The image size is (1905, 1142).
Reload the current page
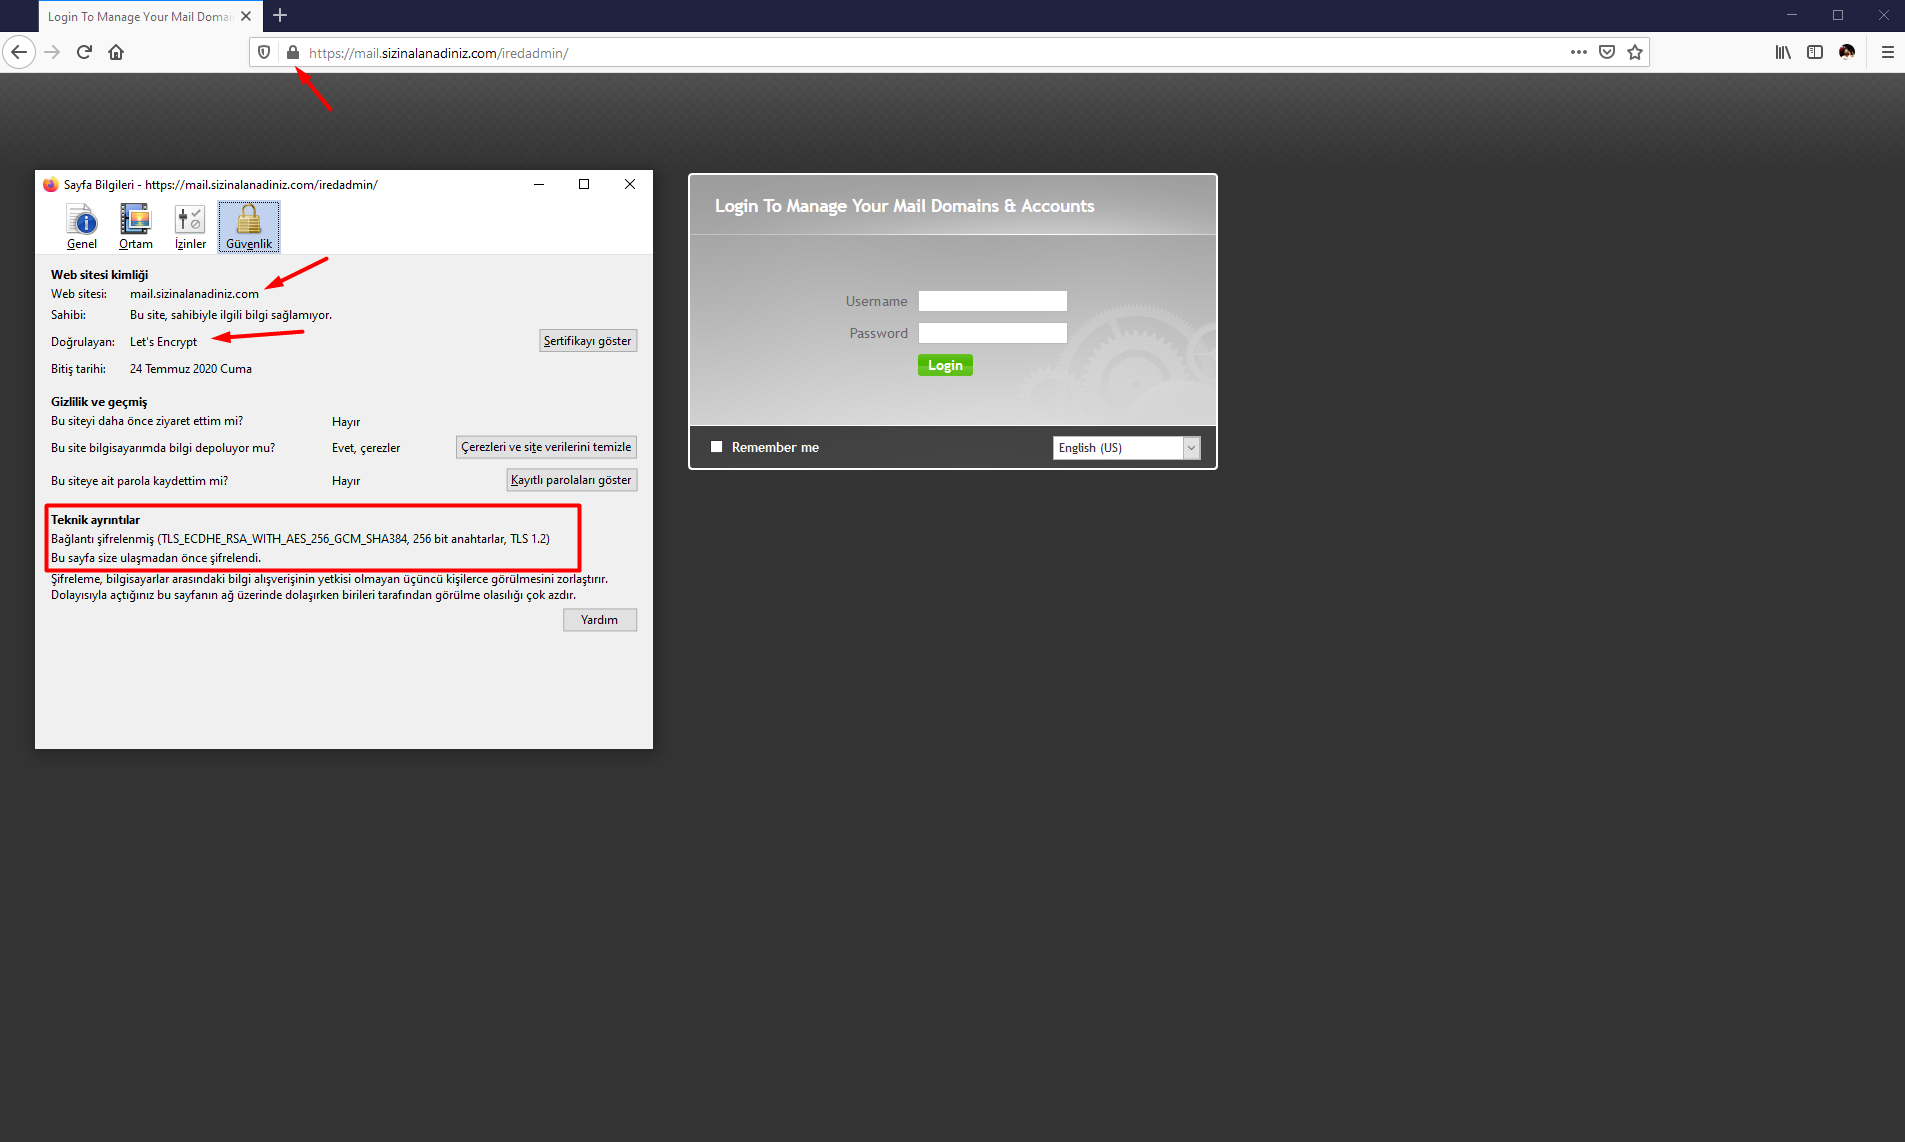(84, 52)
